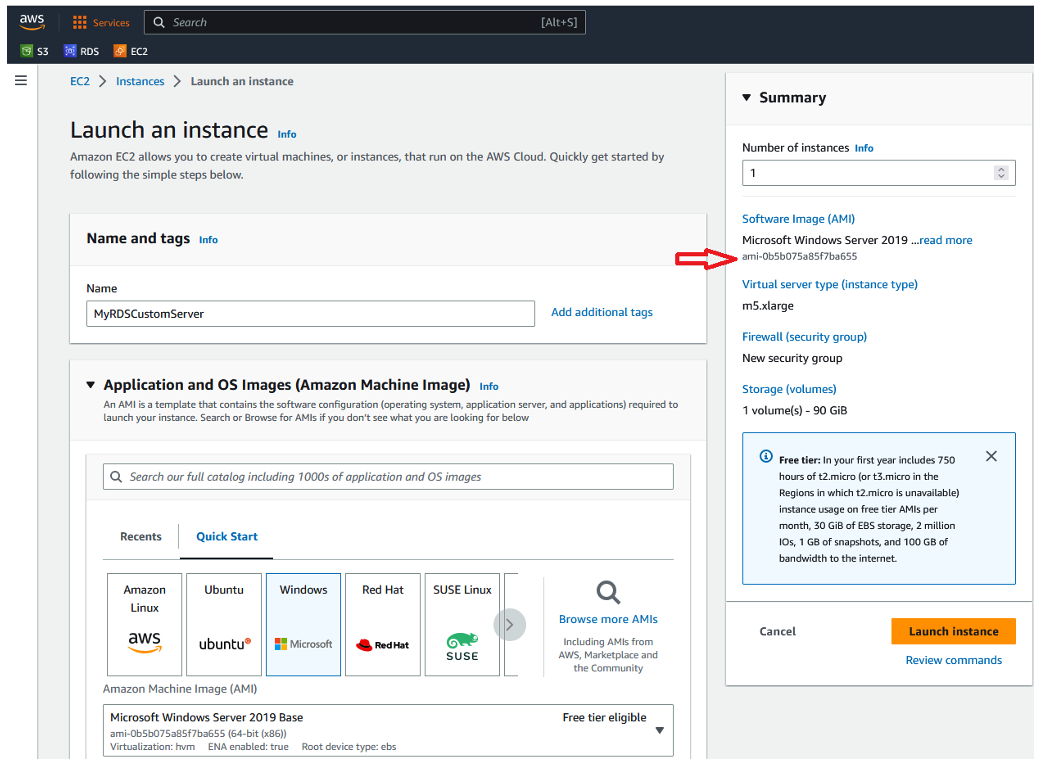
Task: Select the Red Hat AMI tile
Action: point(383,624)
